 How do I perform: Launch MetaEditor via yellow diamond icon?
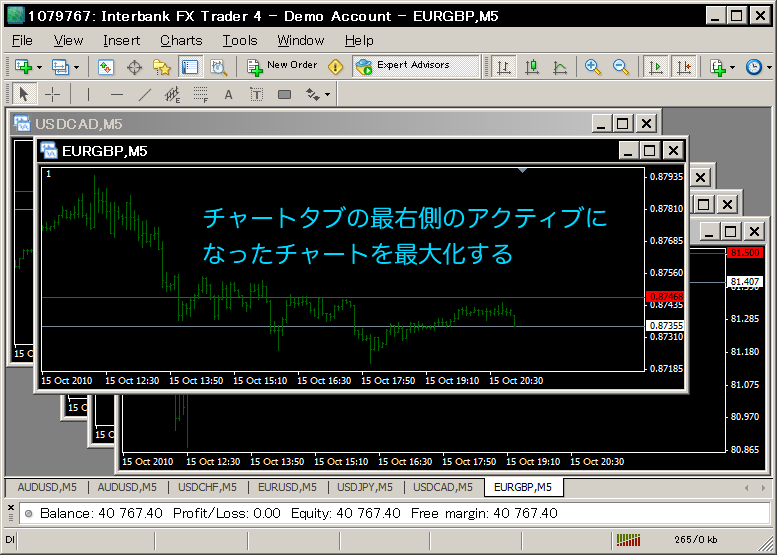click(x=335, y=67)
